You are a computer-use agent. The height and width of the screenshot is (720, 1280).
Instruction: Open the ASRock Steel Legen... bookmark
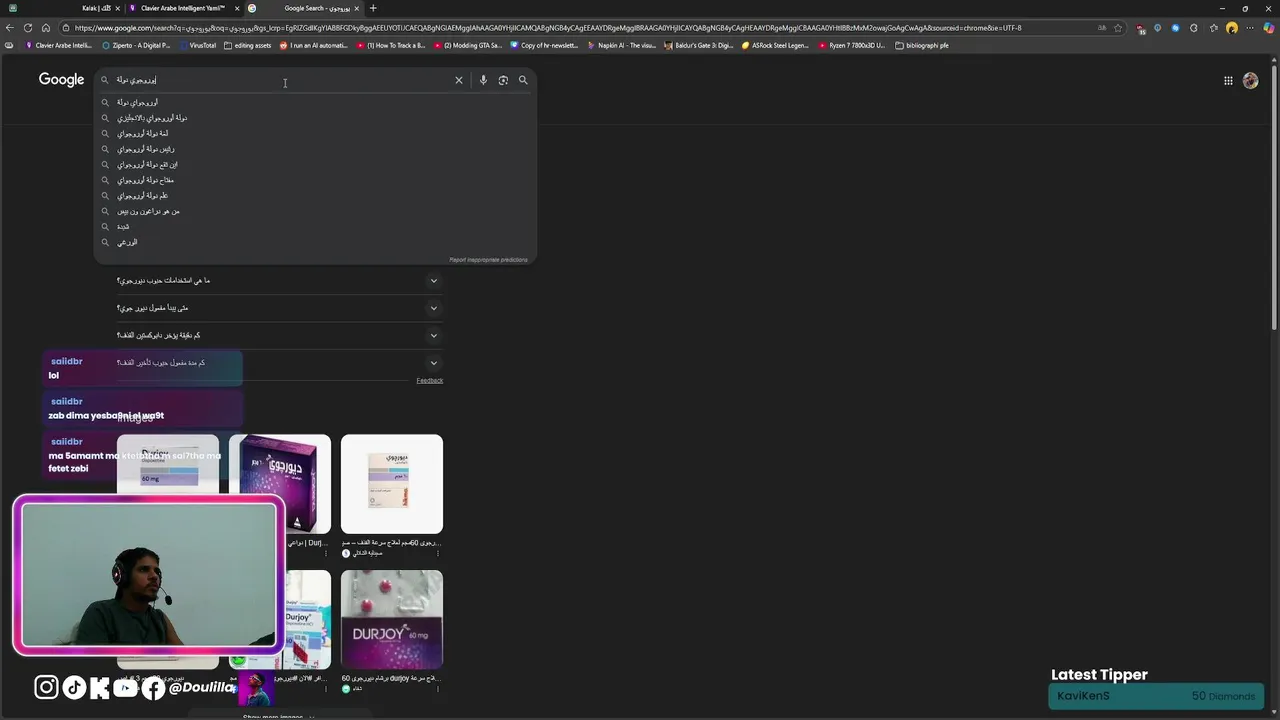(x=776, y=45)
